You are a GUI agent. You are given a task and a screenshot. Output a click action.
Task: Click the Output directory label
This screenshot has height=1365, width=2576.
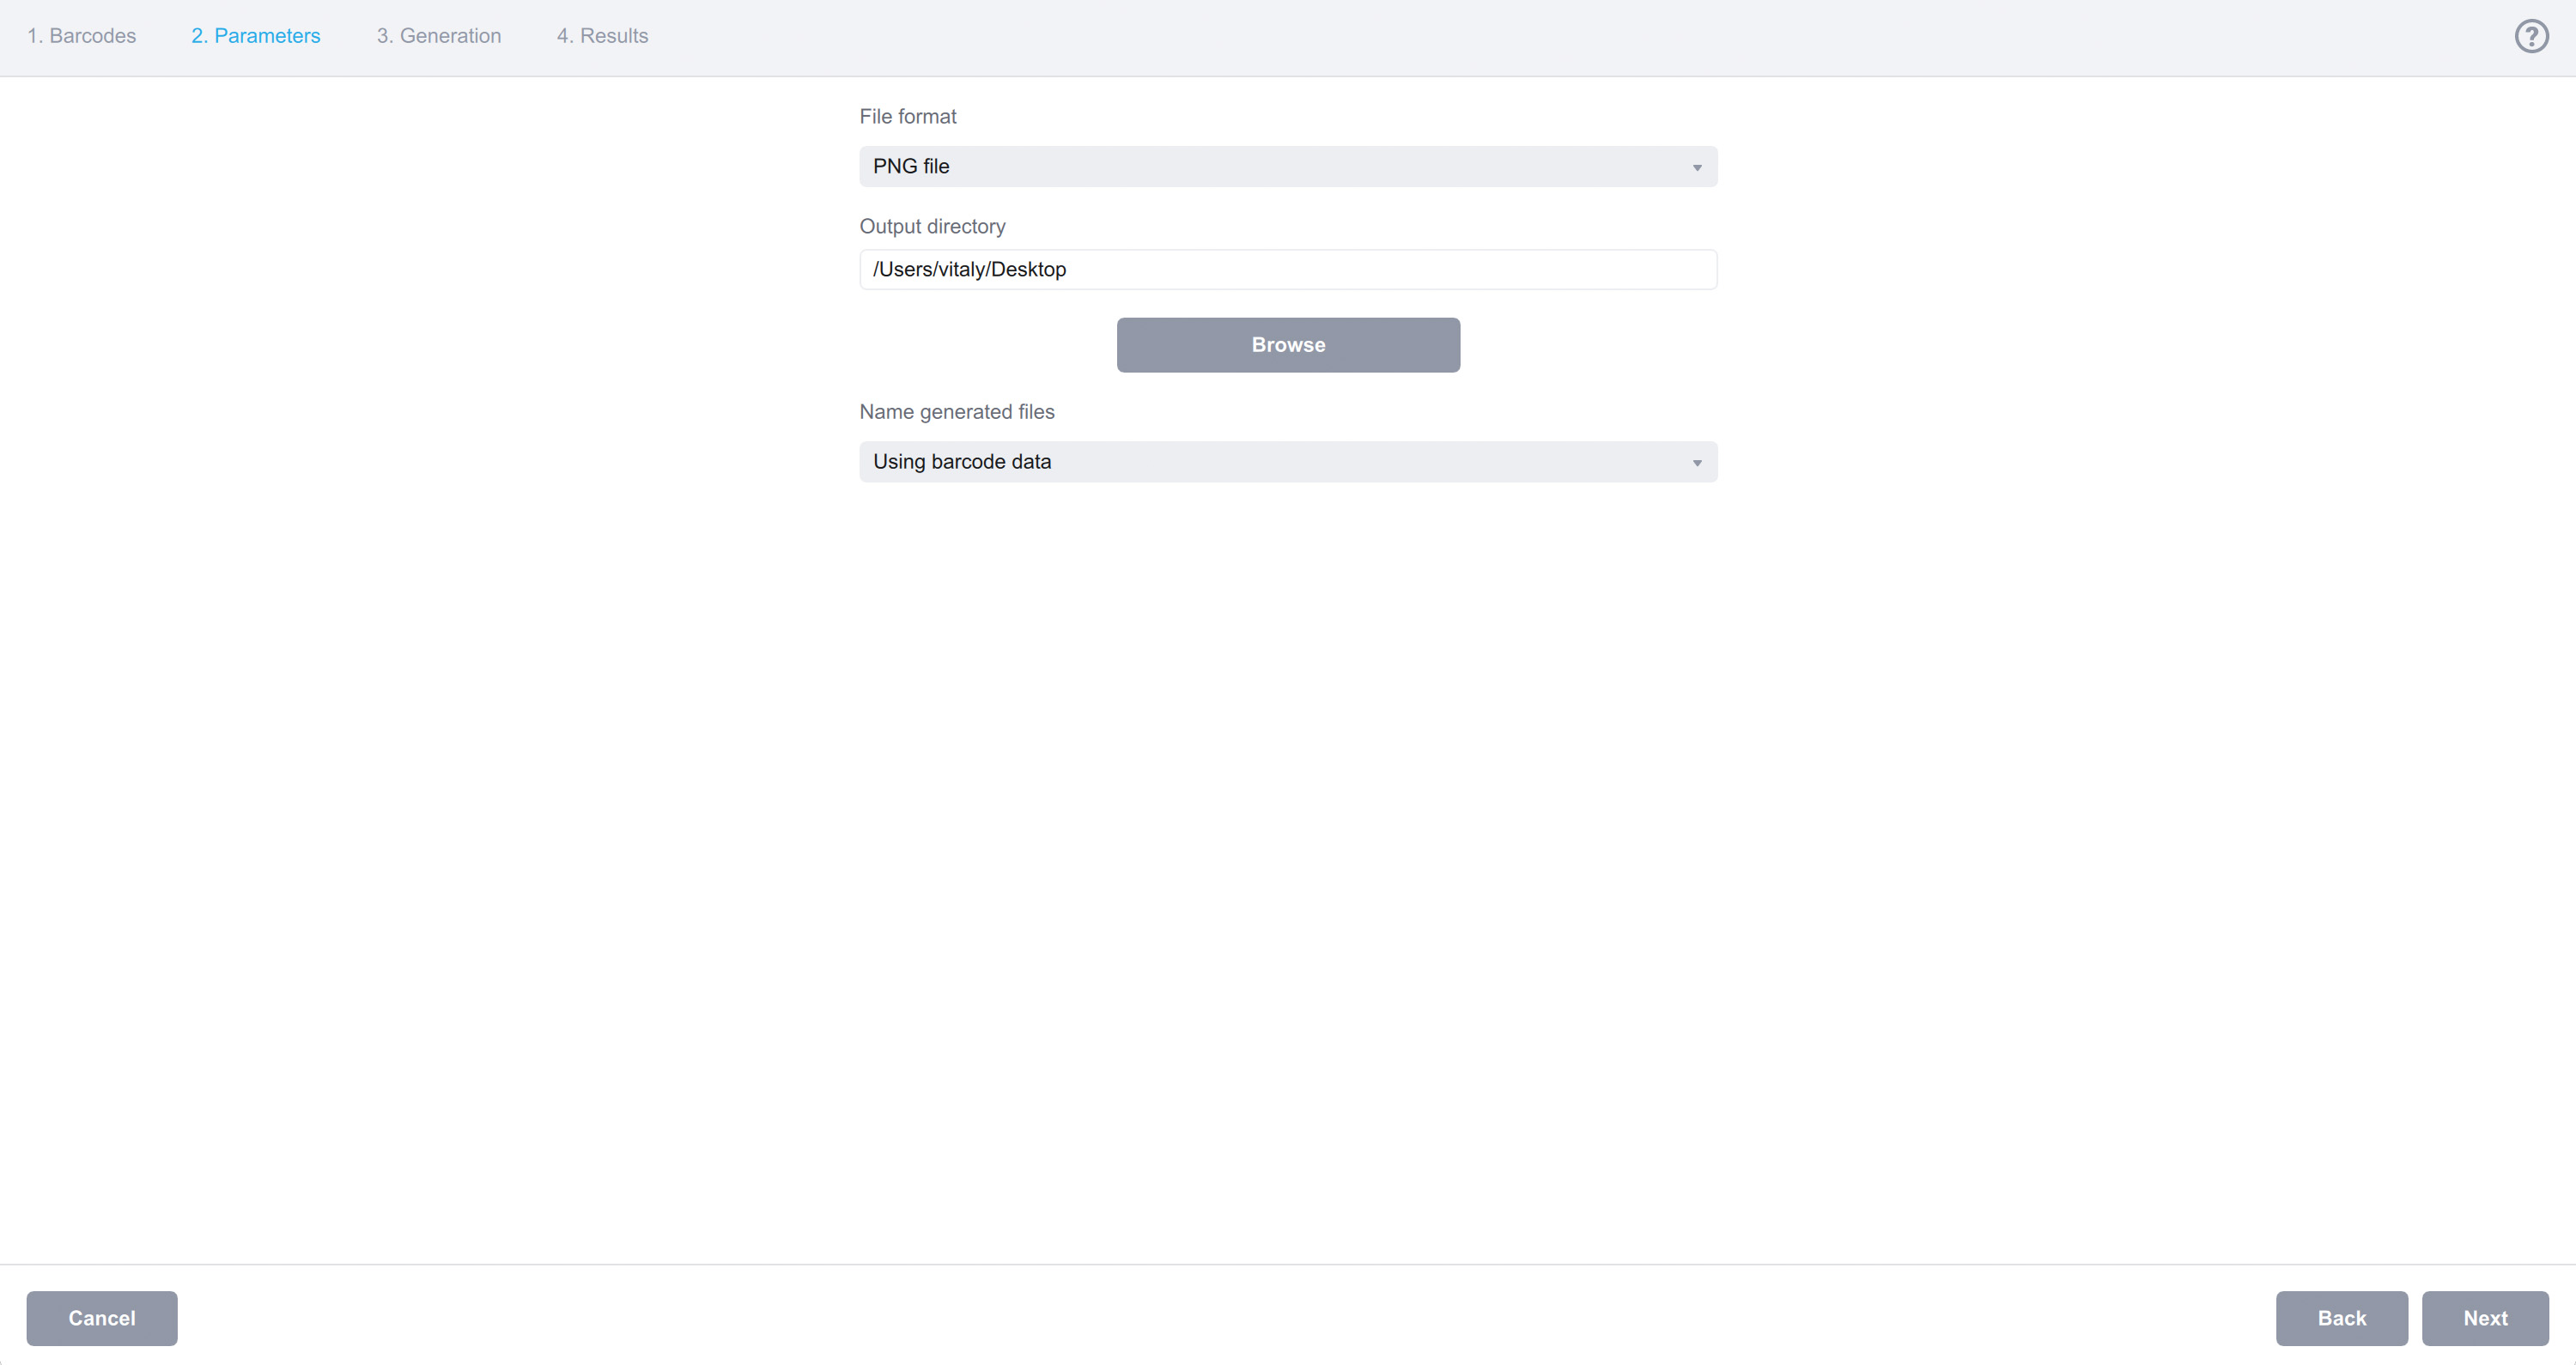932,226
